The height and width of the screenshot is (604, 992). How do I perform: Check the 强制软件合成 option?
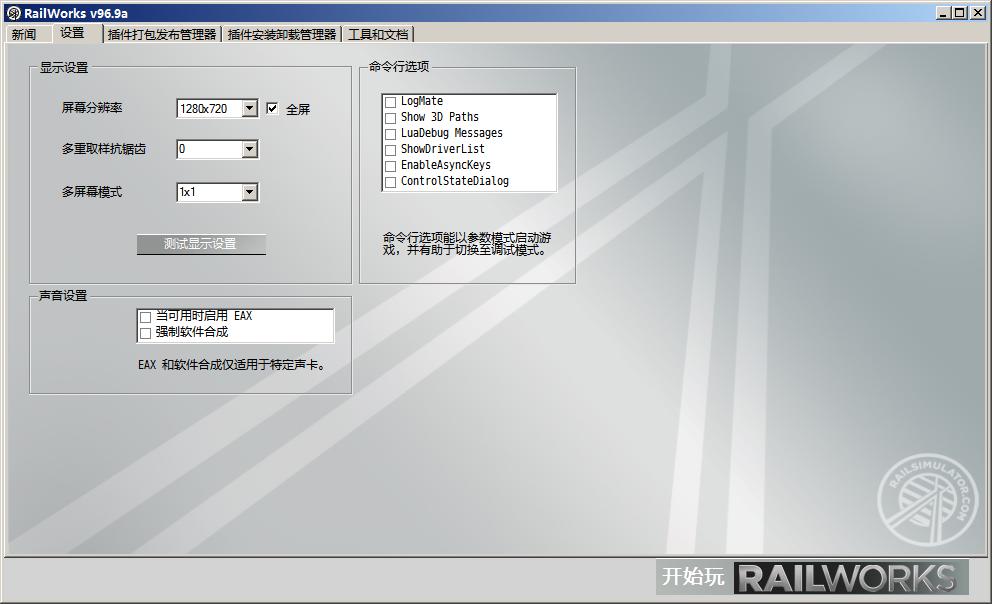click(146, 333)
